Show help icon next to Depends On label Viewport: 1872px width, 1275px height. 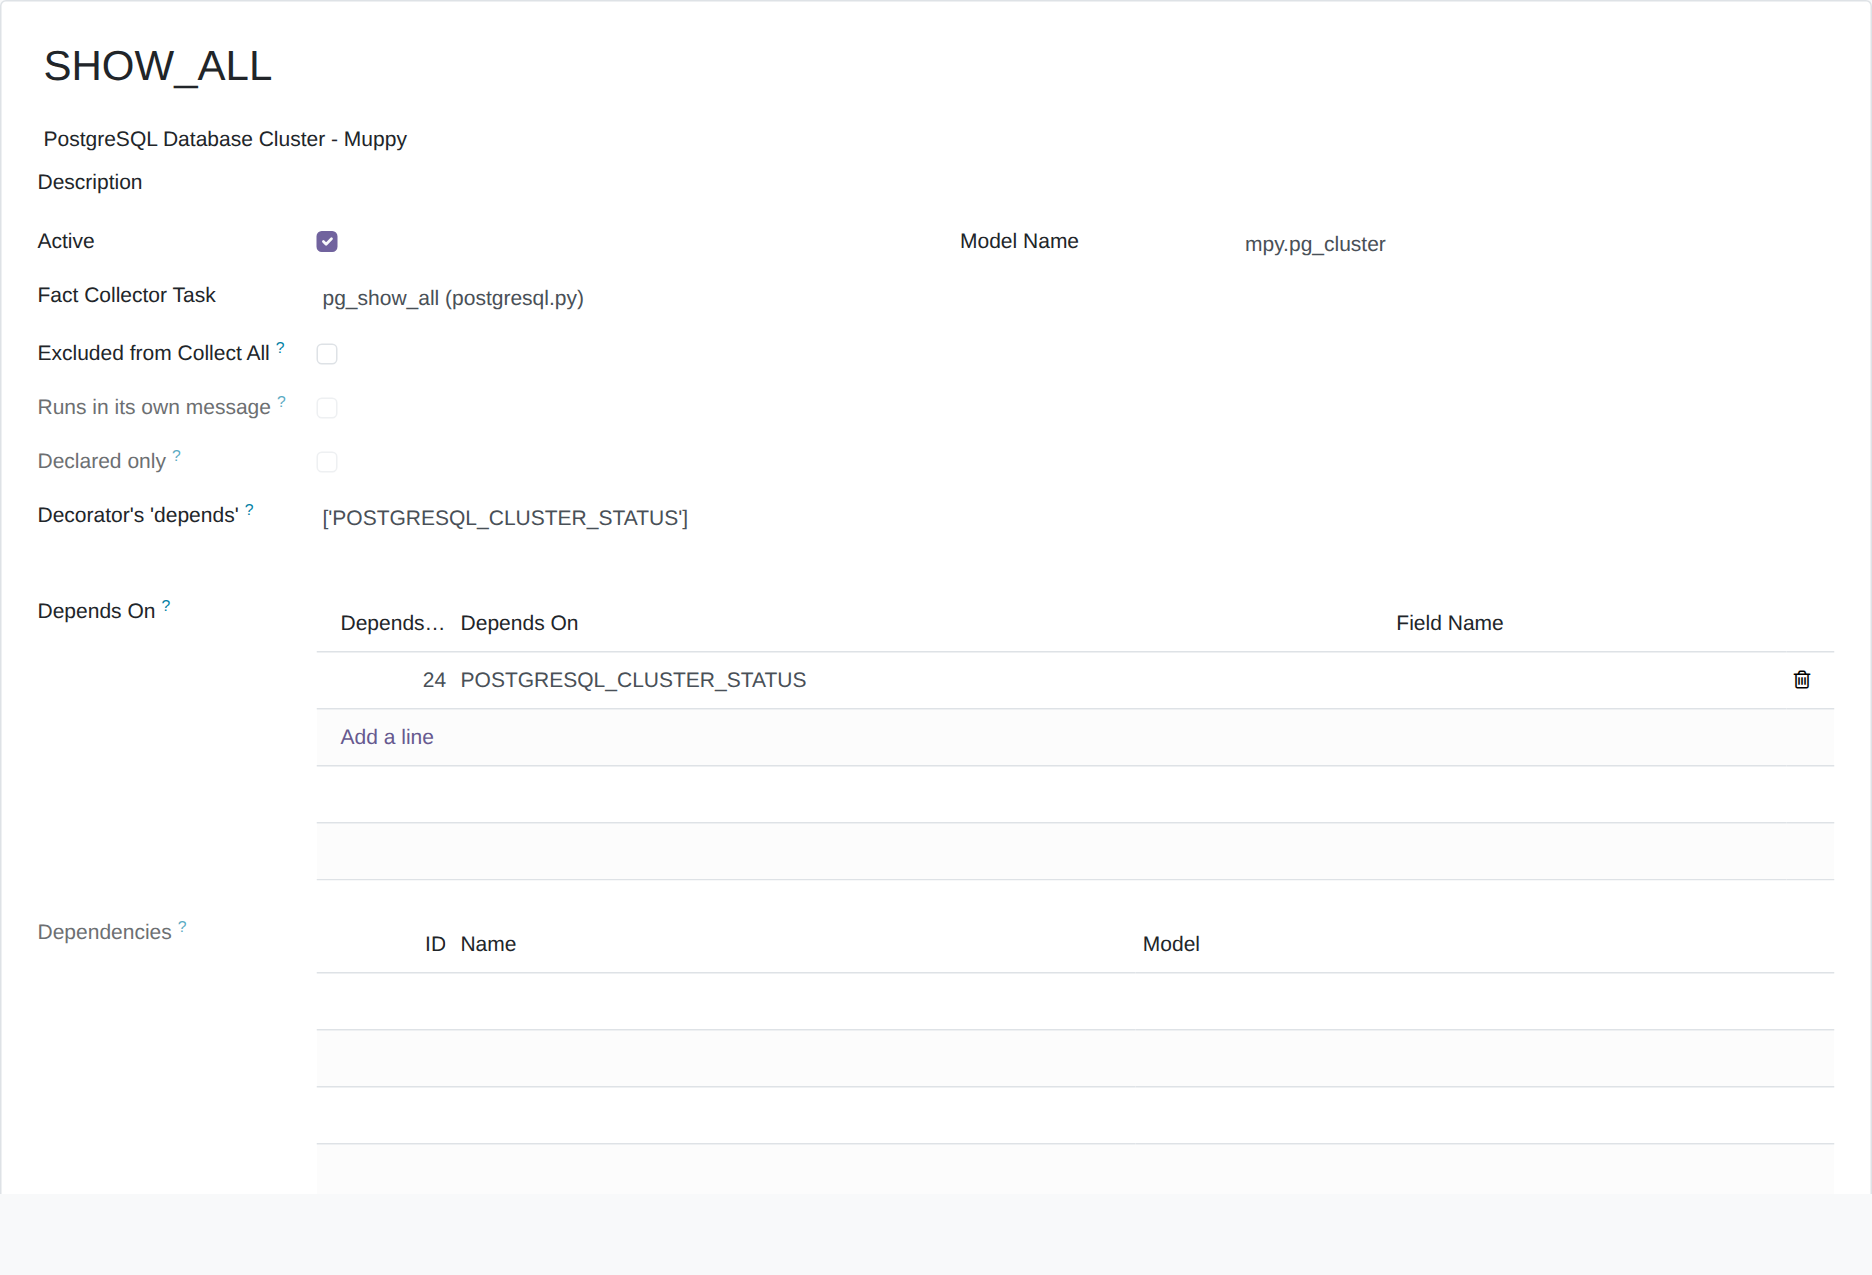pos(167,605)
